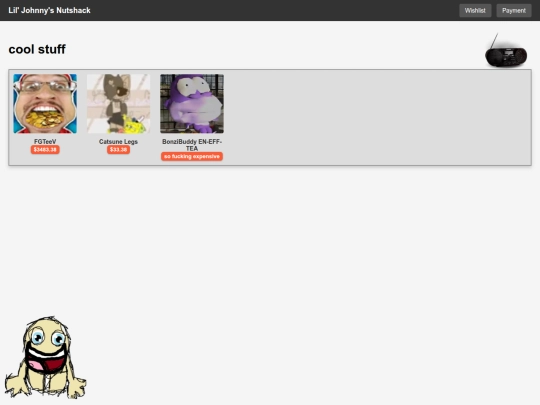540x405 pixels.
Task: Click the BonziBuddy expensive price badge
Action: (x=192, y=156)
